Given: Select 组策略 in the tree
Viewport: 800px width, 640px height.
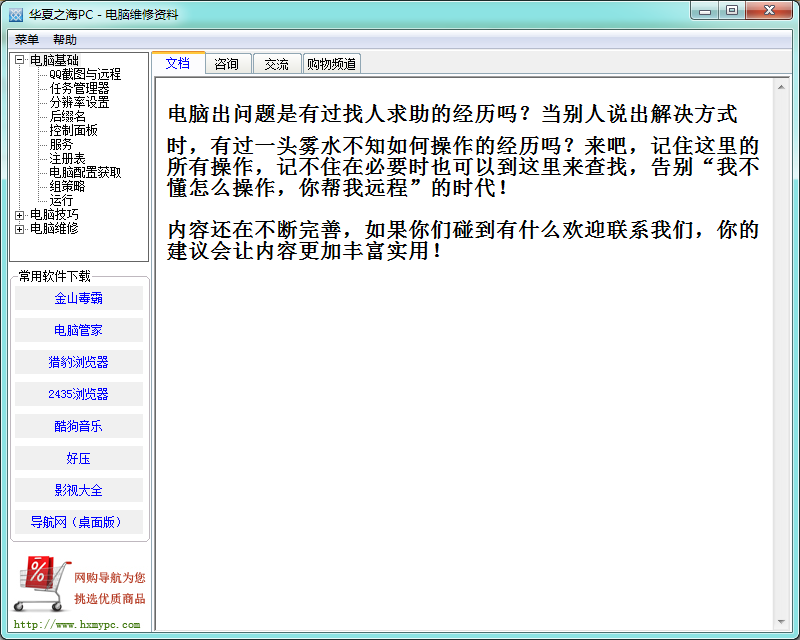Looking at the screenshot, I should click(67, 186).
